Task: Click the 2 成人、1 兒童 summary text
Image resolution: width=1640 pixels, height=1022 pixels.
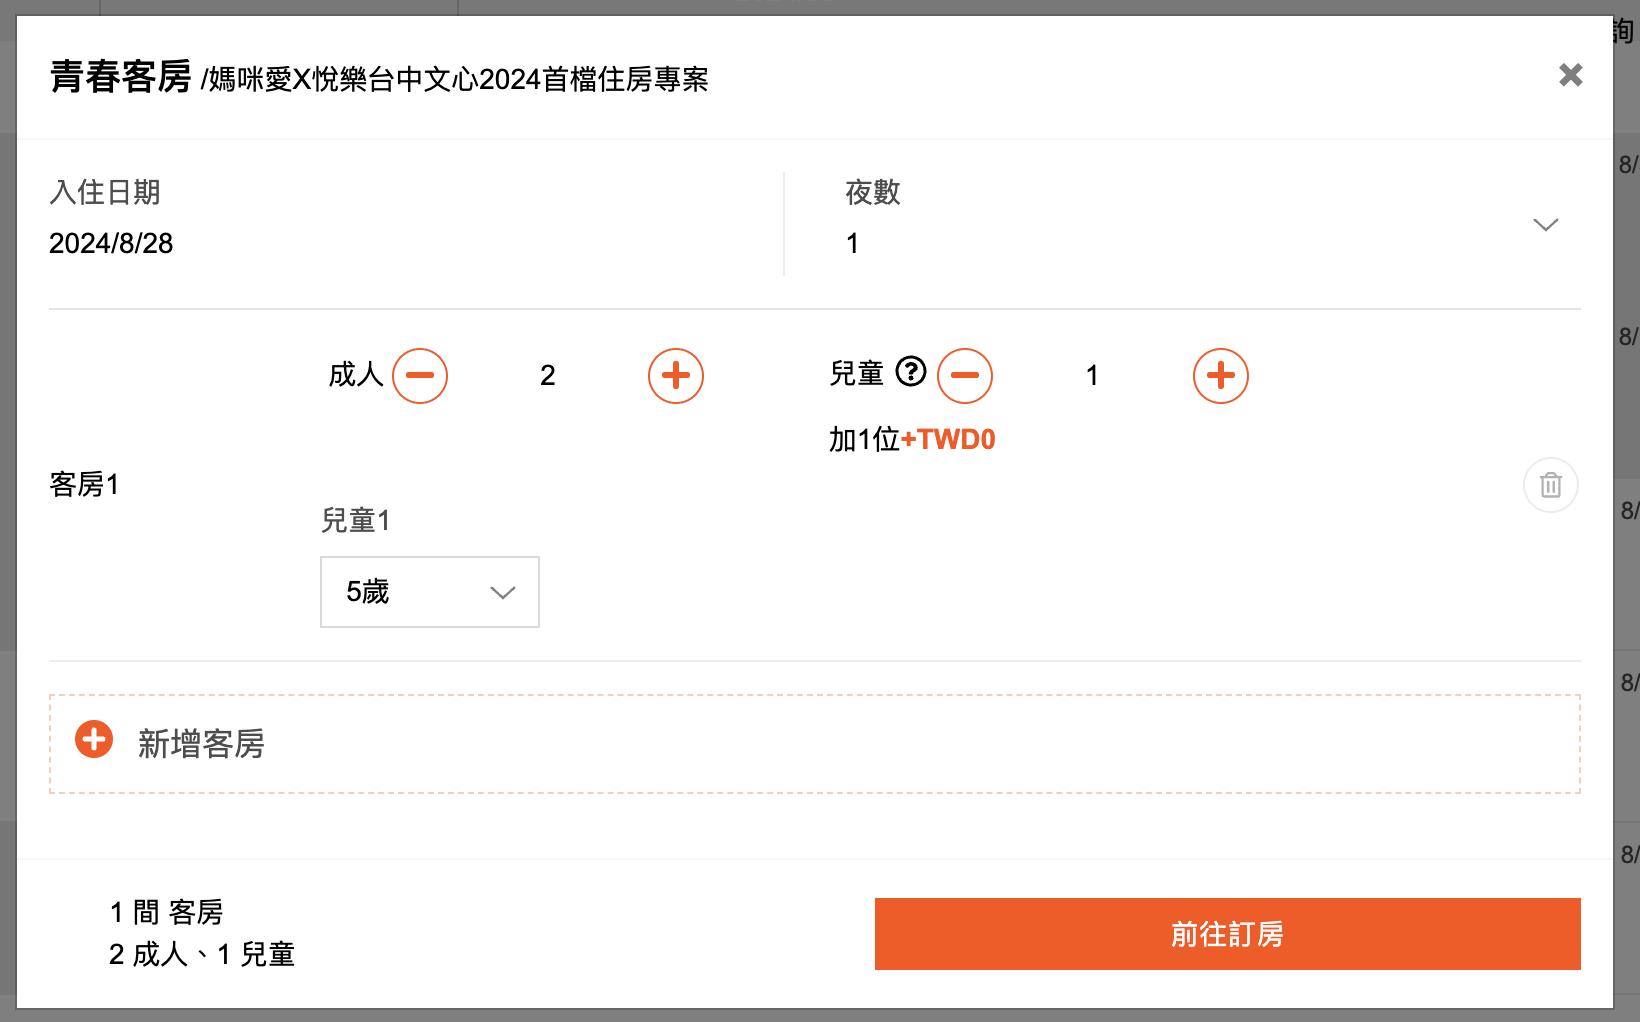Action: pyautogui.click(x=202, y=955)
